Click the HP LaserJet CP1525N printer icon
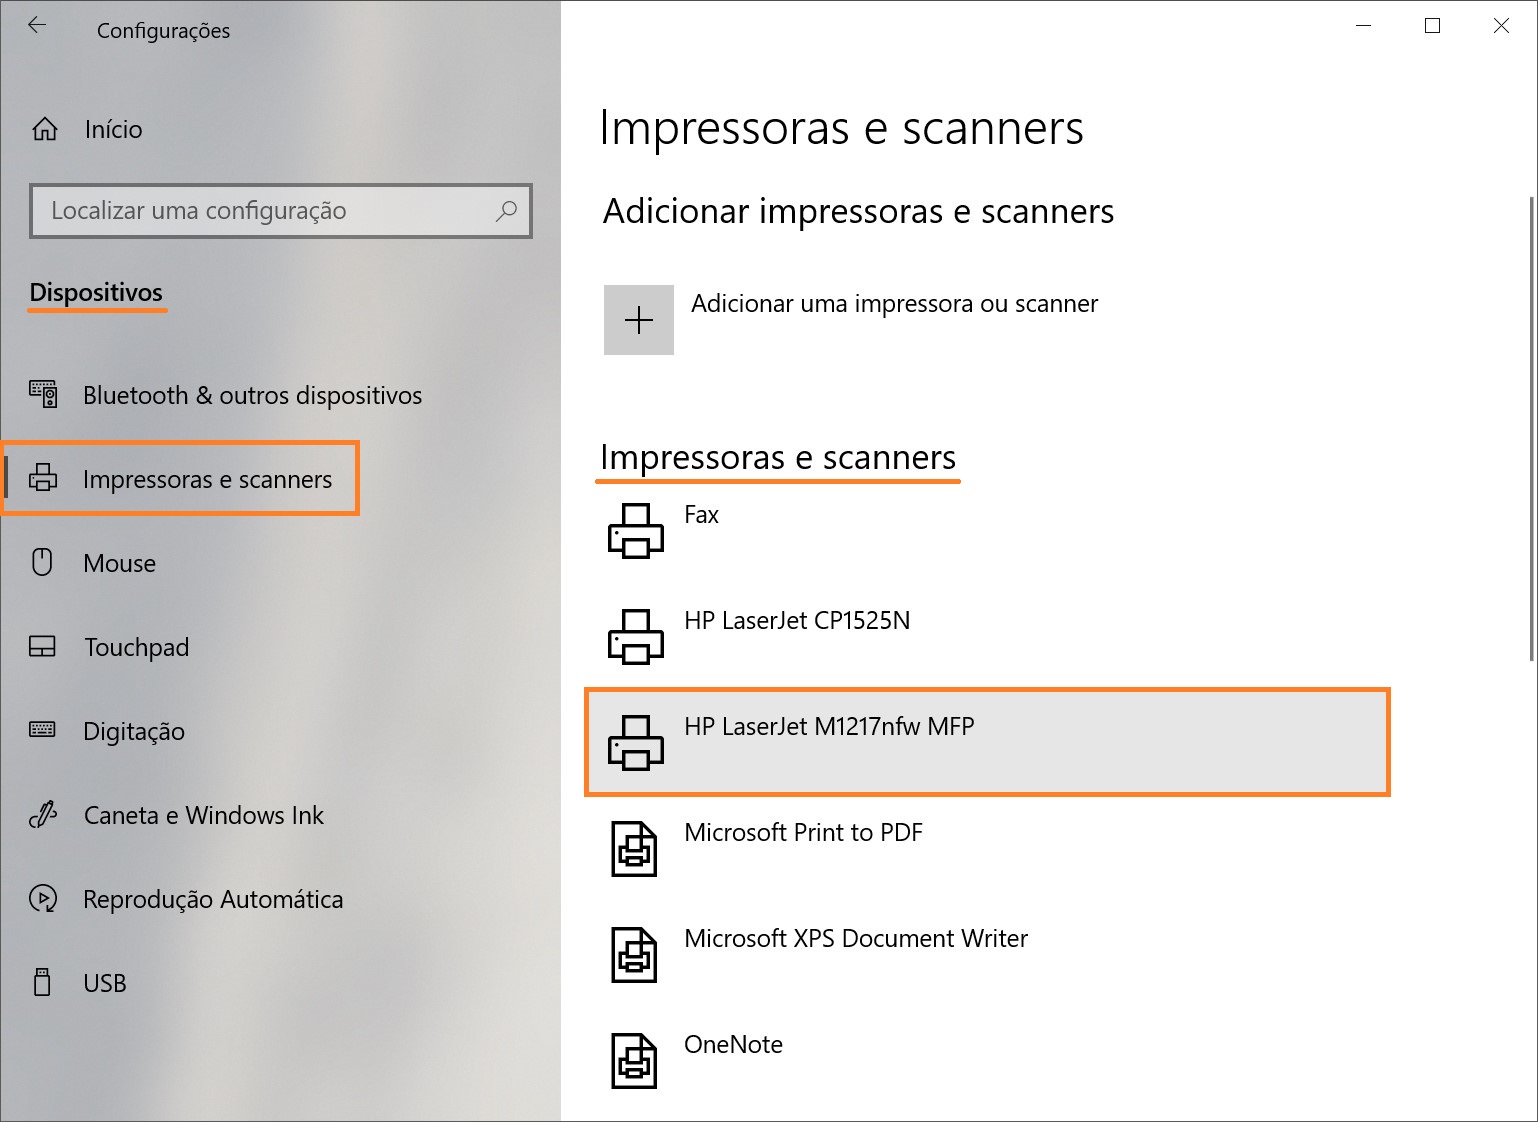The image size is (1538, 1122). [636, 636]
